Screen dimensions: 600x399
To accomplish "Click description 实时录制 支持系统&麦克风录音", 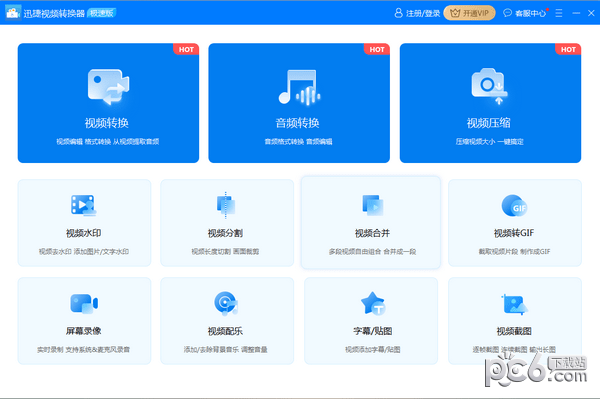I will coord(83,349).
